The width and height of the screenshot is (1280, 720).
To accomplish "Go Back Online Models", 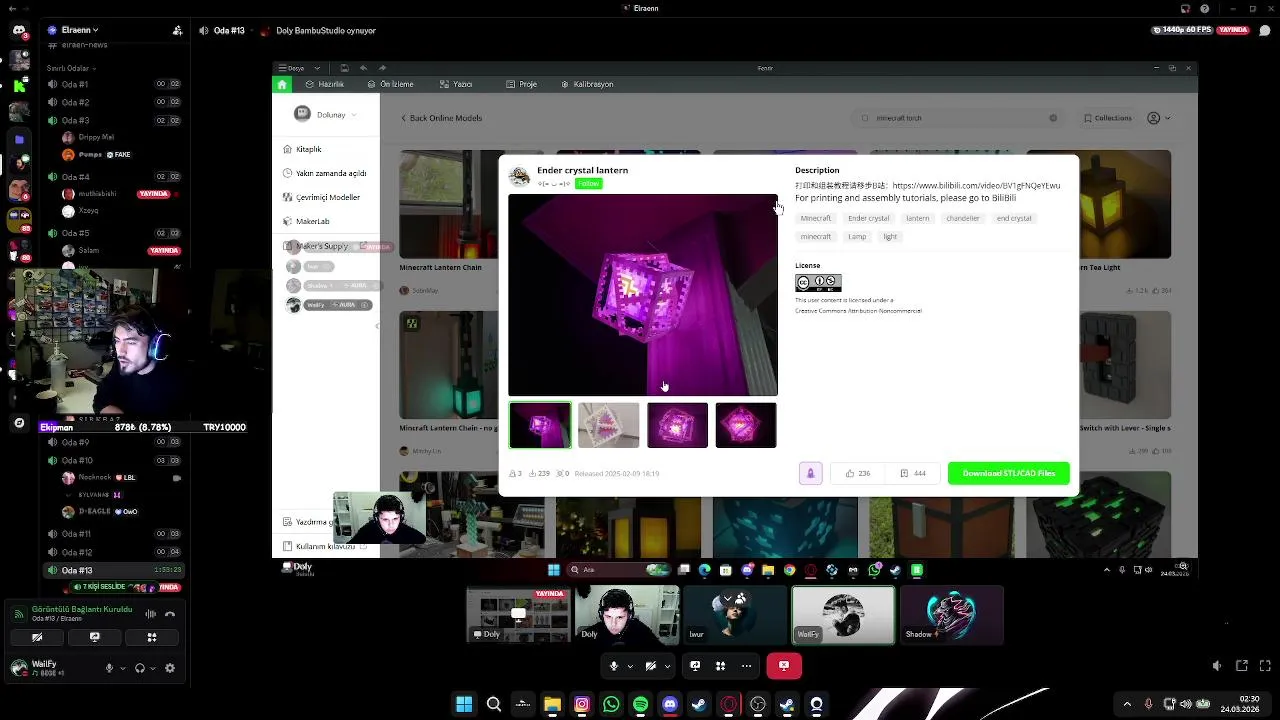I will tap(441, 118).
